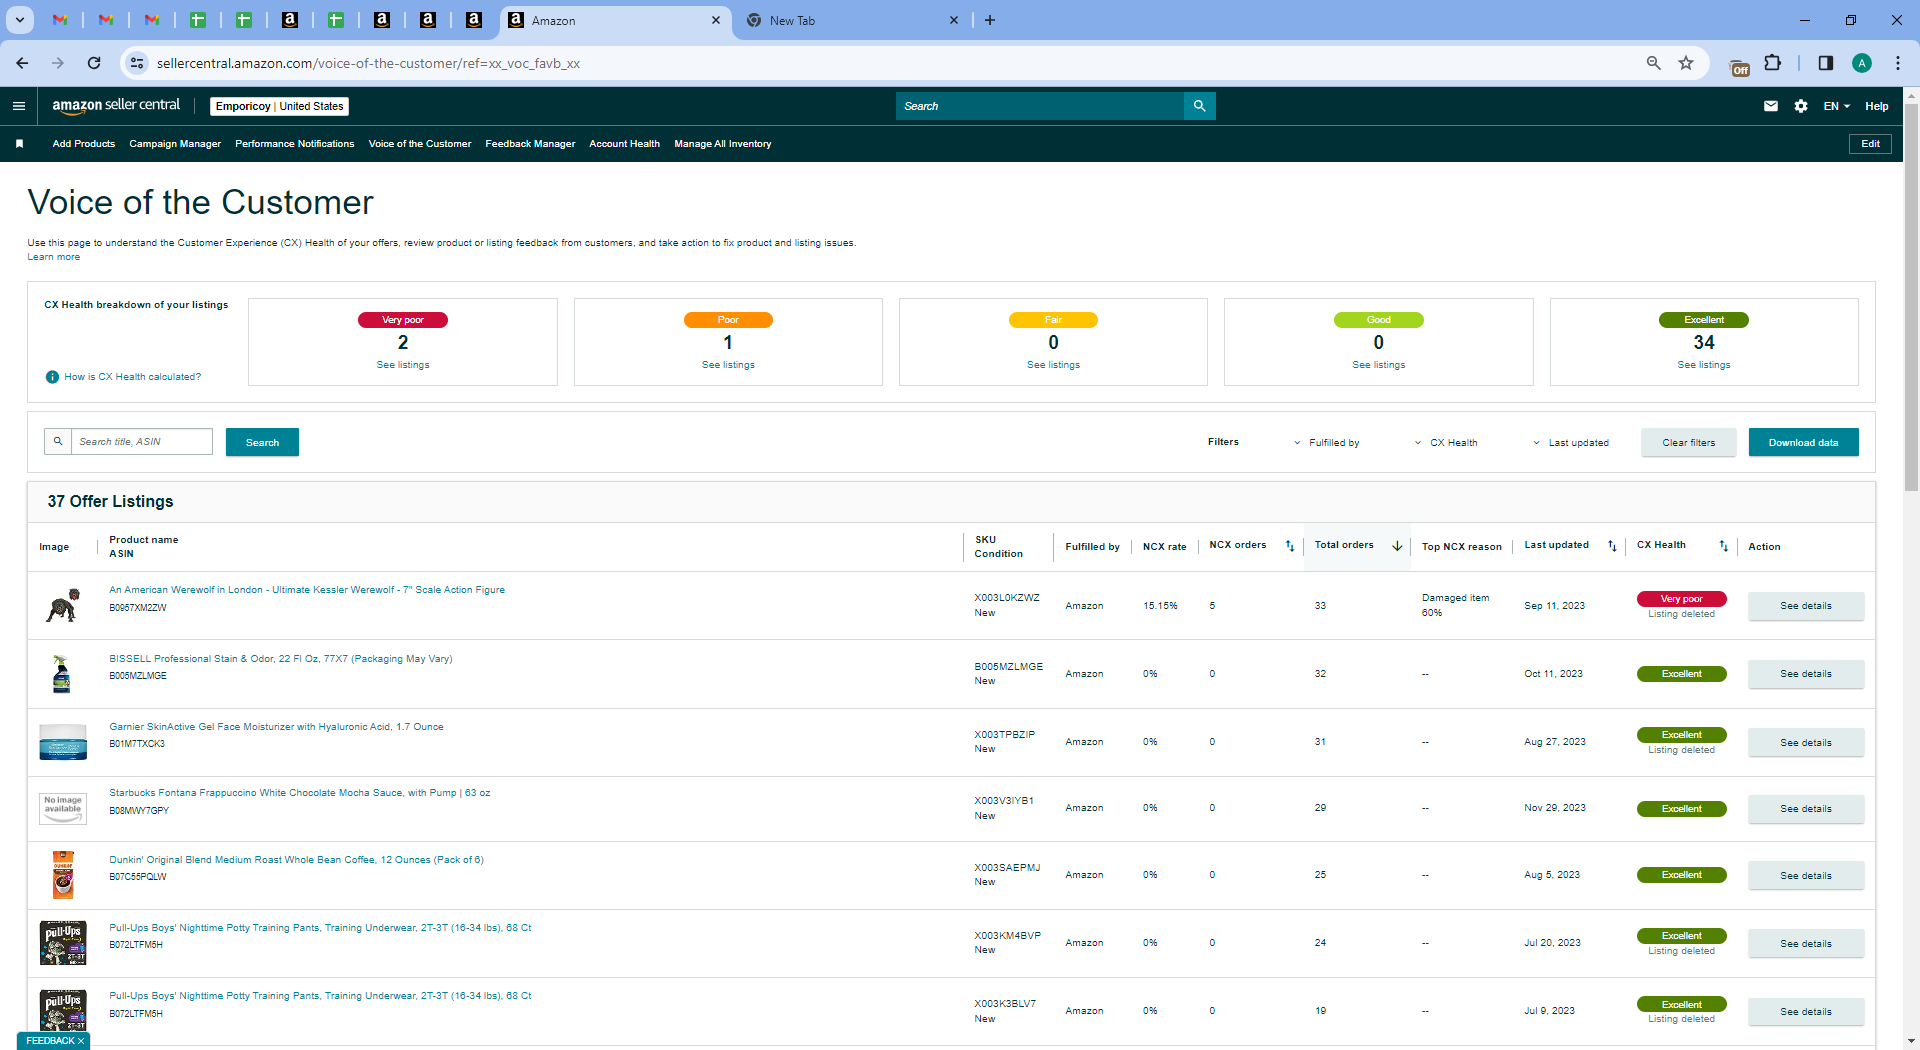Open the Chrome profile avatar

pos(1861,63)
